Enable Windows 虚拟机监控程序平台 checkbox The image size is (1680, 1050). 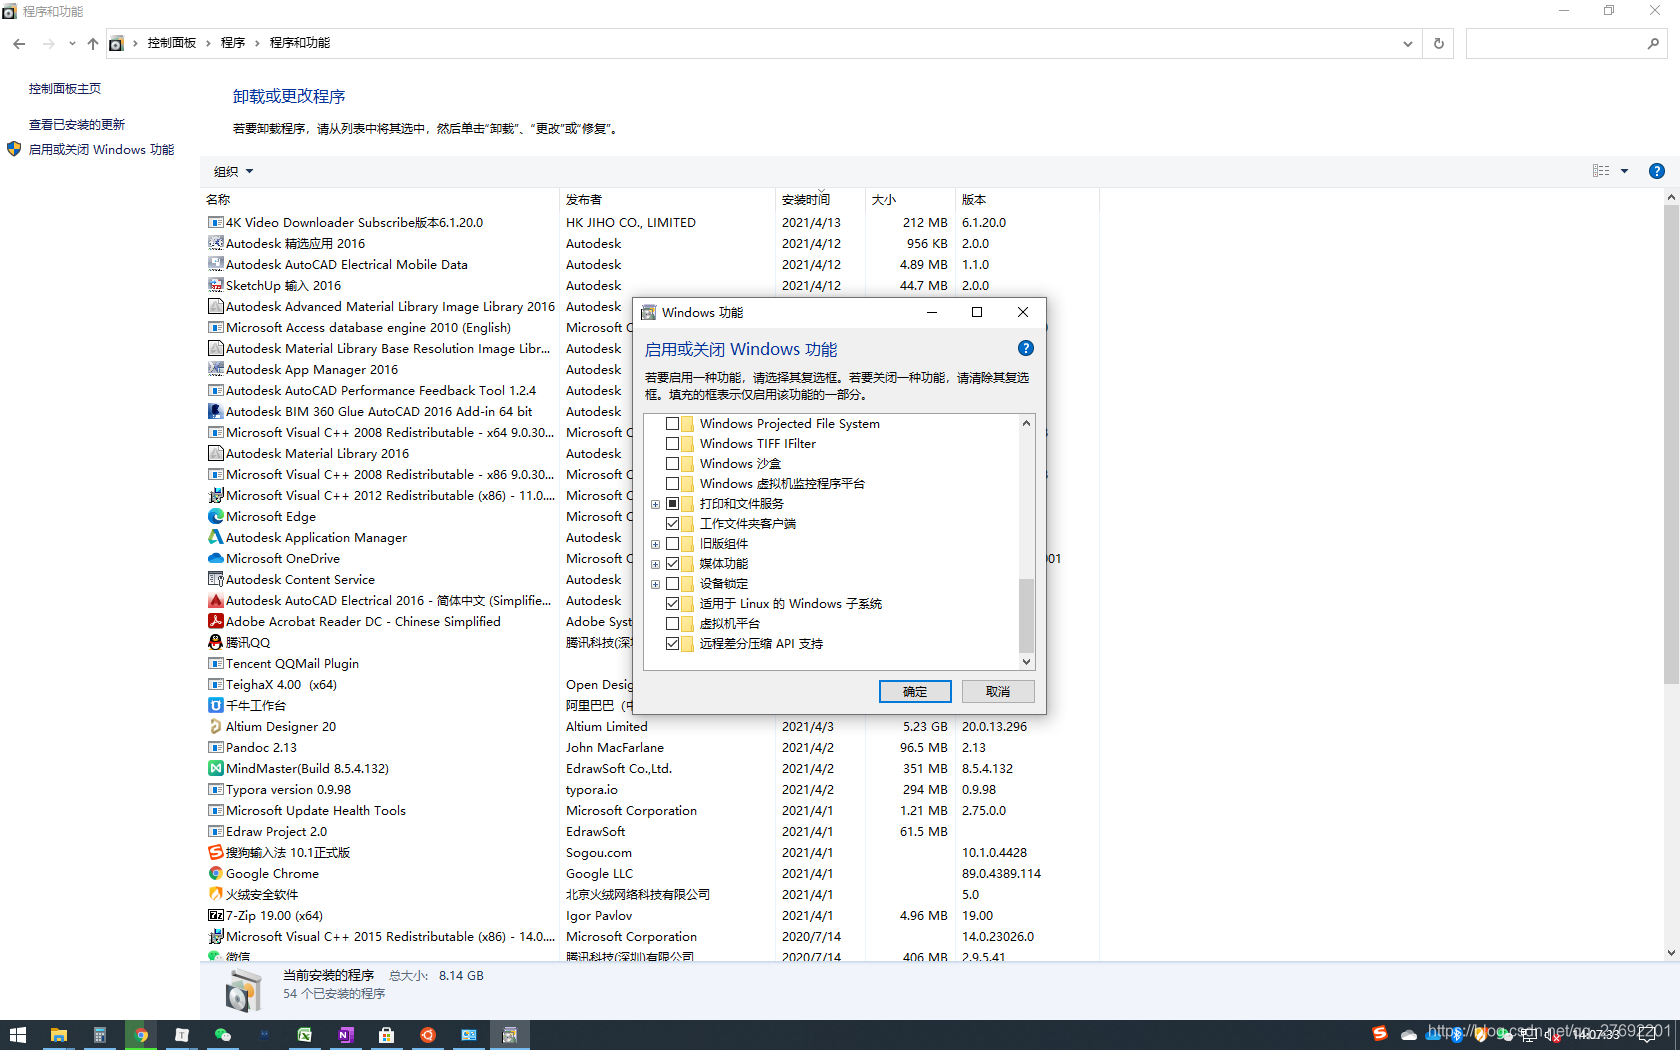[x=672, y=484]
